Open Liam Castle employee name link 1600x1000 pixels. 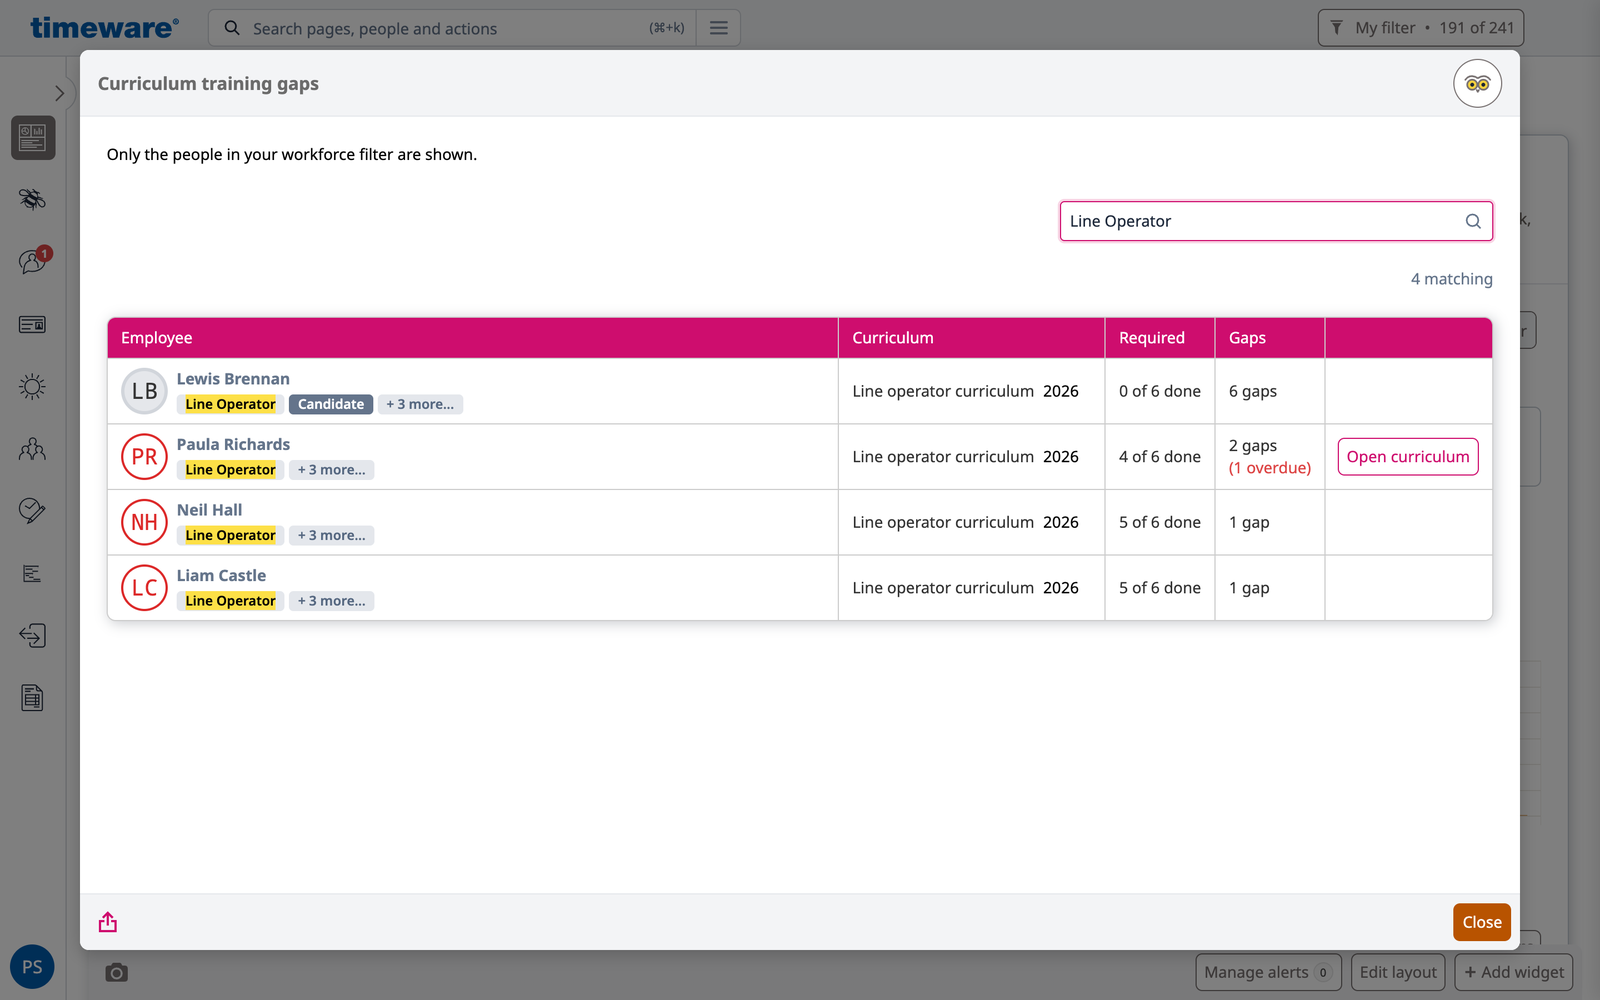click(x=221, y=575)
